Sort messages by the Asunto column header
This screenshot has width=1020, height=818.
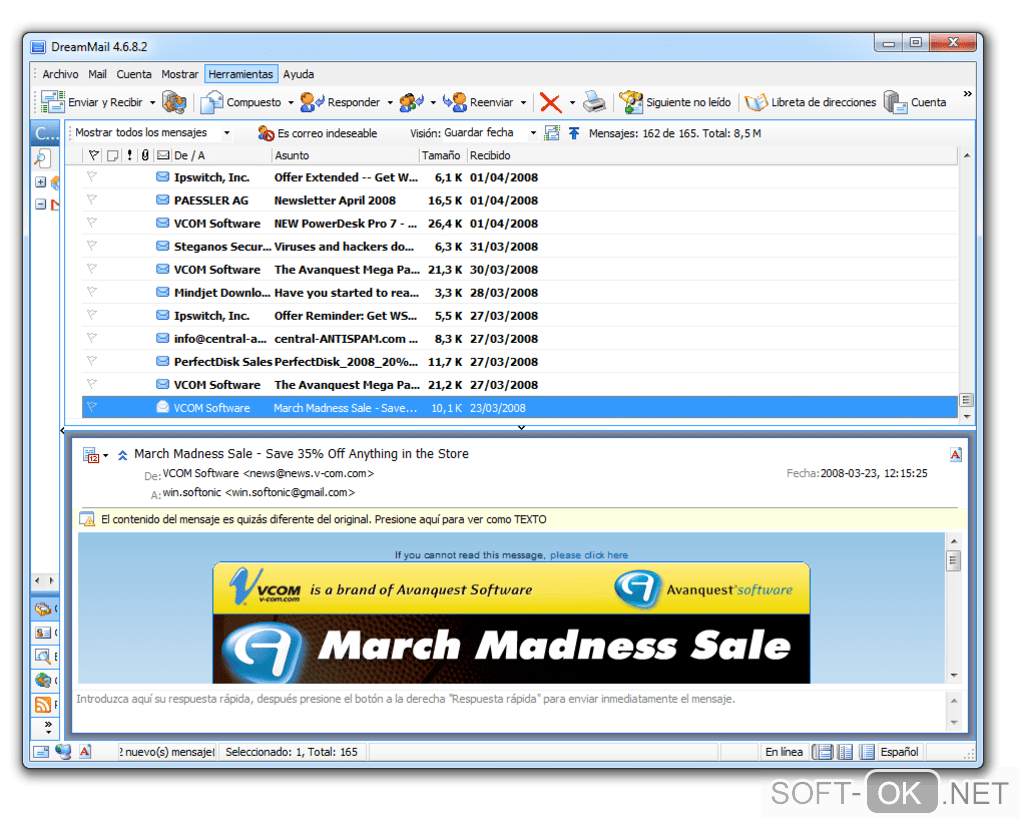tap(345, 156)
